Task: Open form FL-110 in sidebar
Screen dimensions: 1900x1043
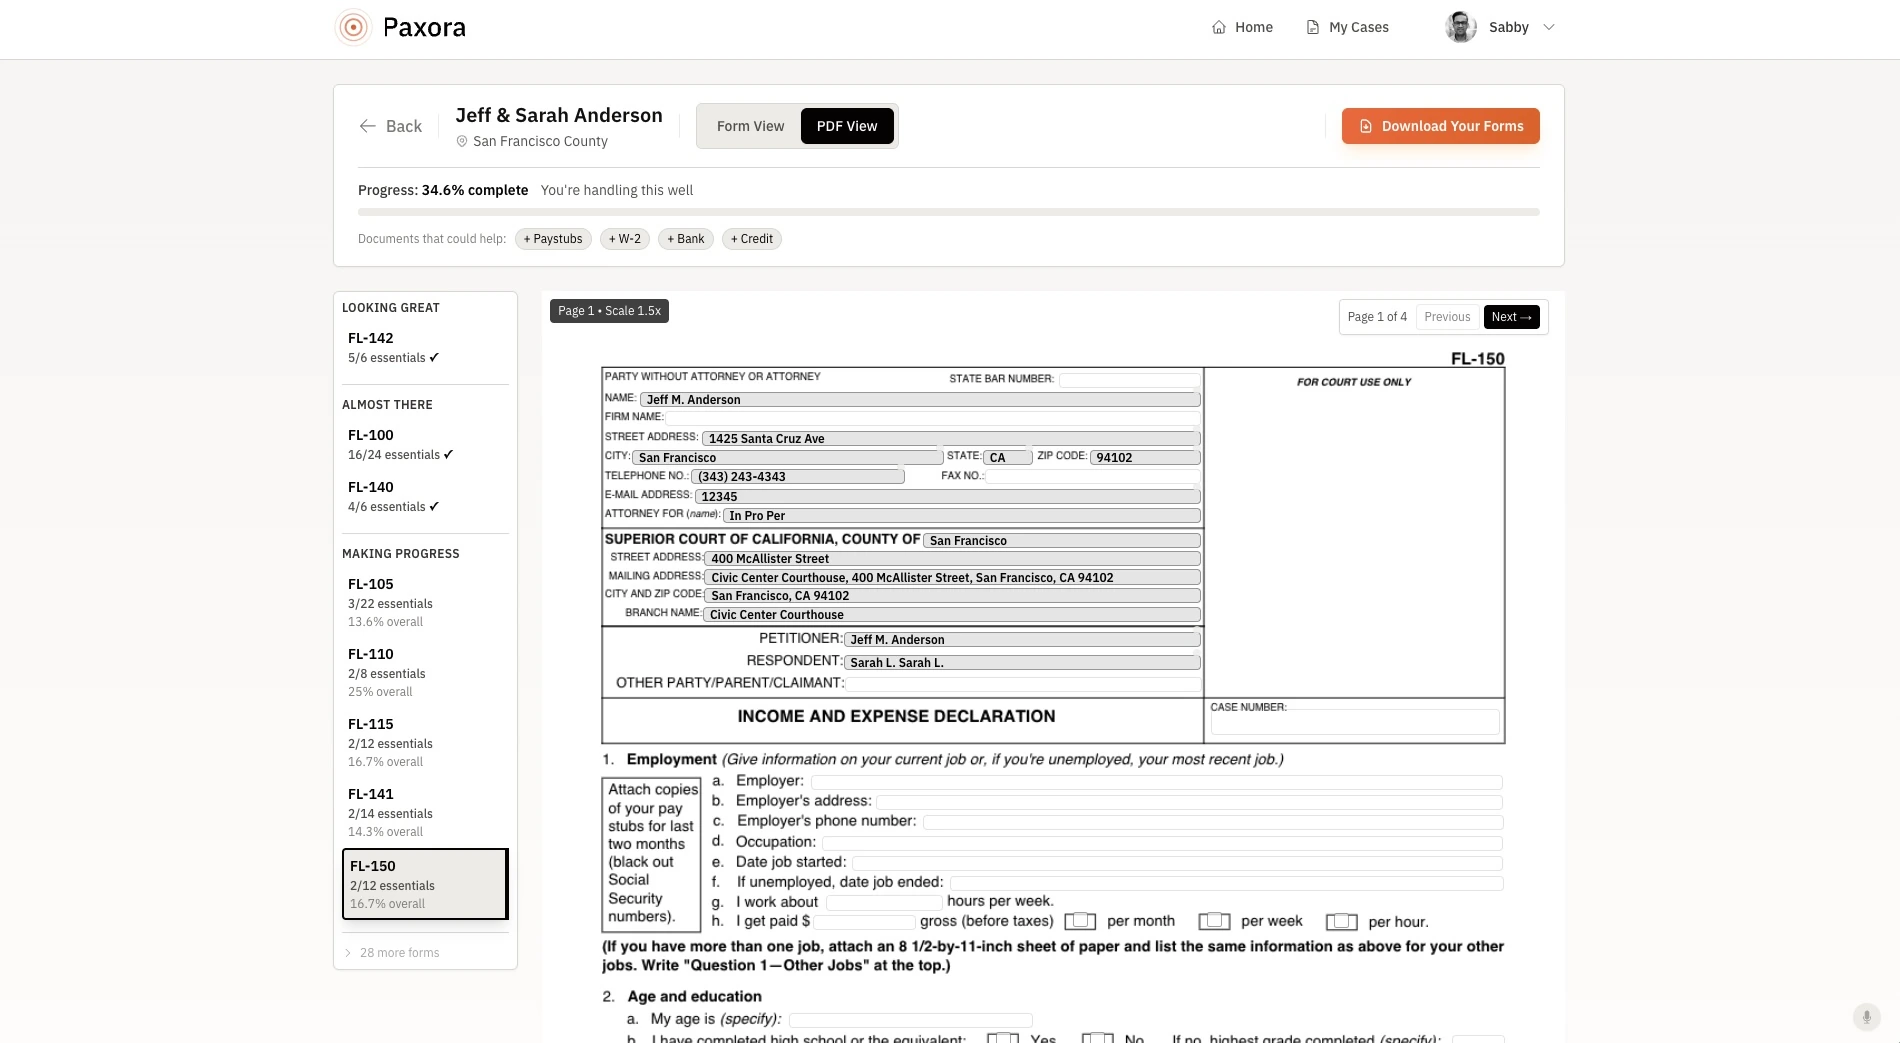Action: [x=425, y=672]
